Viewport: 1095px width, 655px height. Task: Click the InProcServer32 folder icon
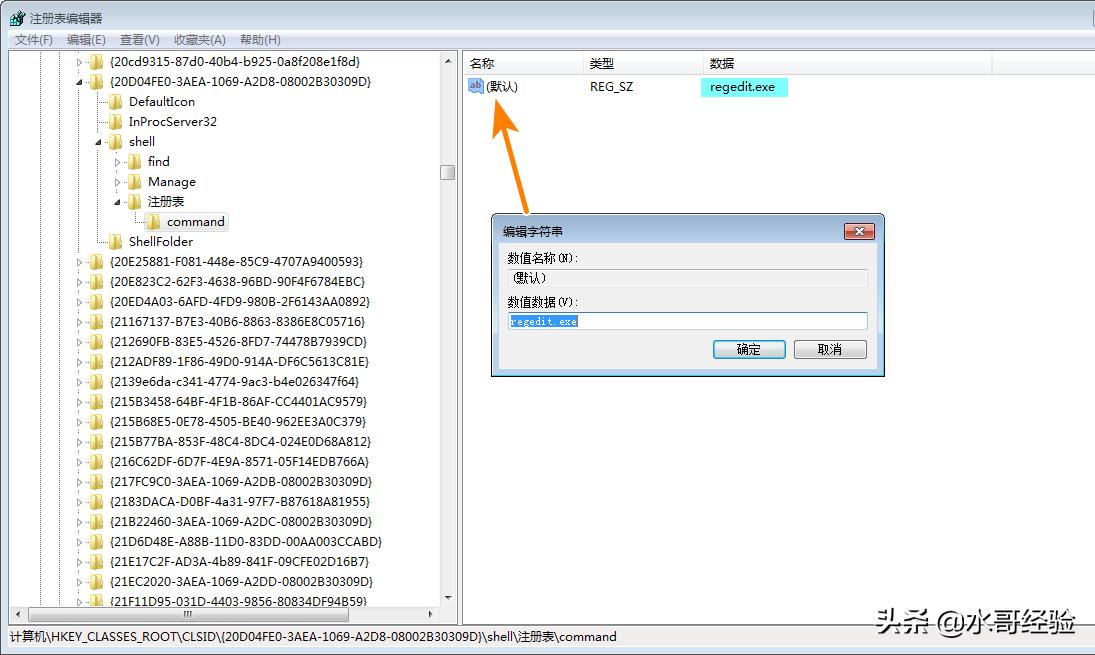click(x=116, y=122)
